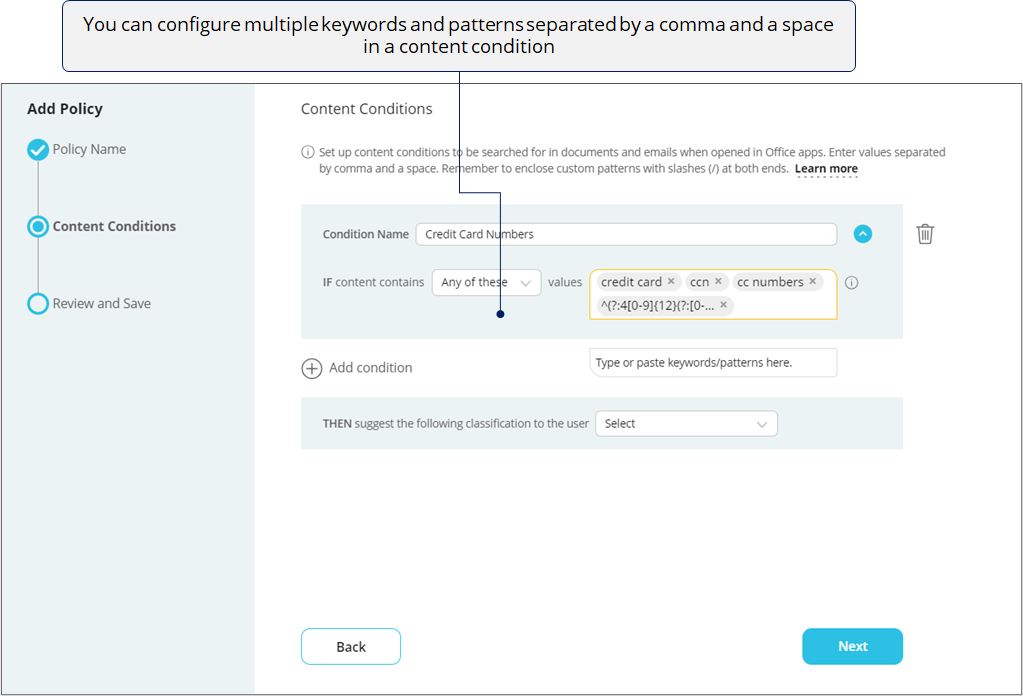Screen dimensions: 1023x696
Task: Delete condition with trash icon
Action: point(924,234)
